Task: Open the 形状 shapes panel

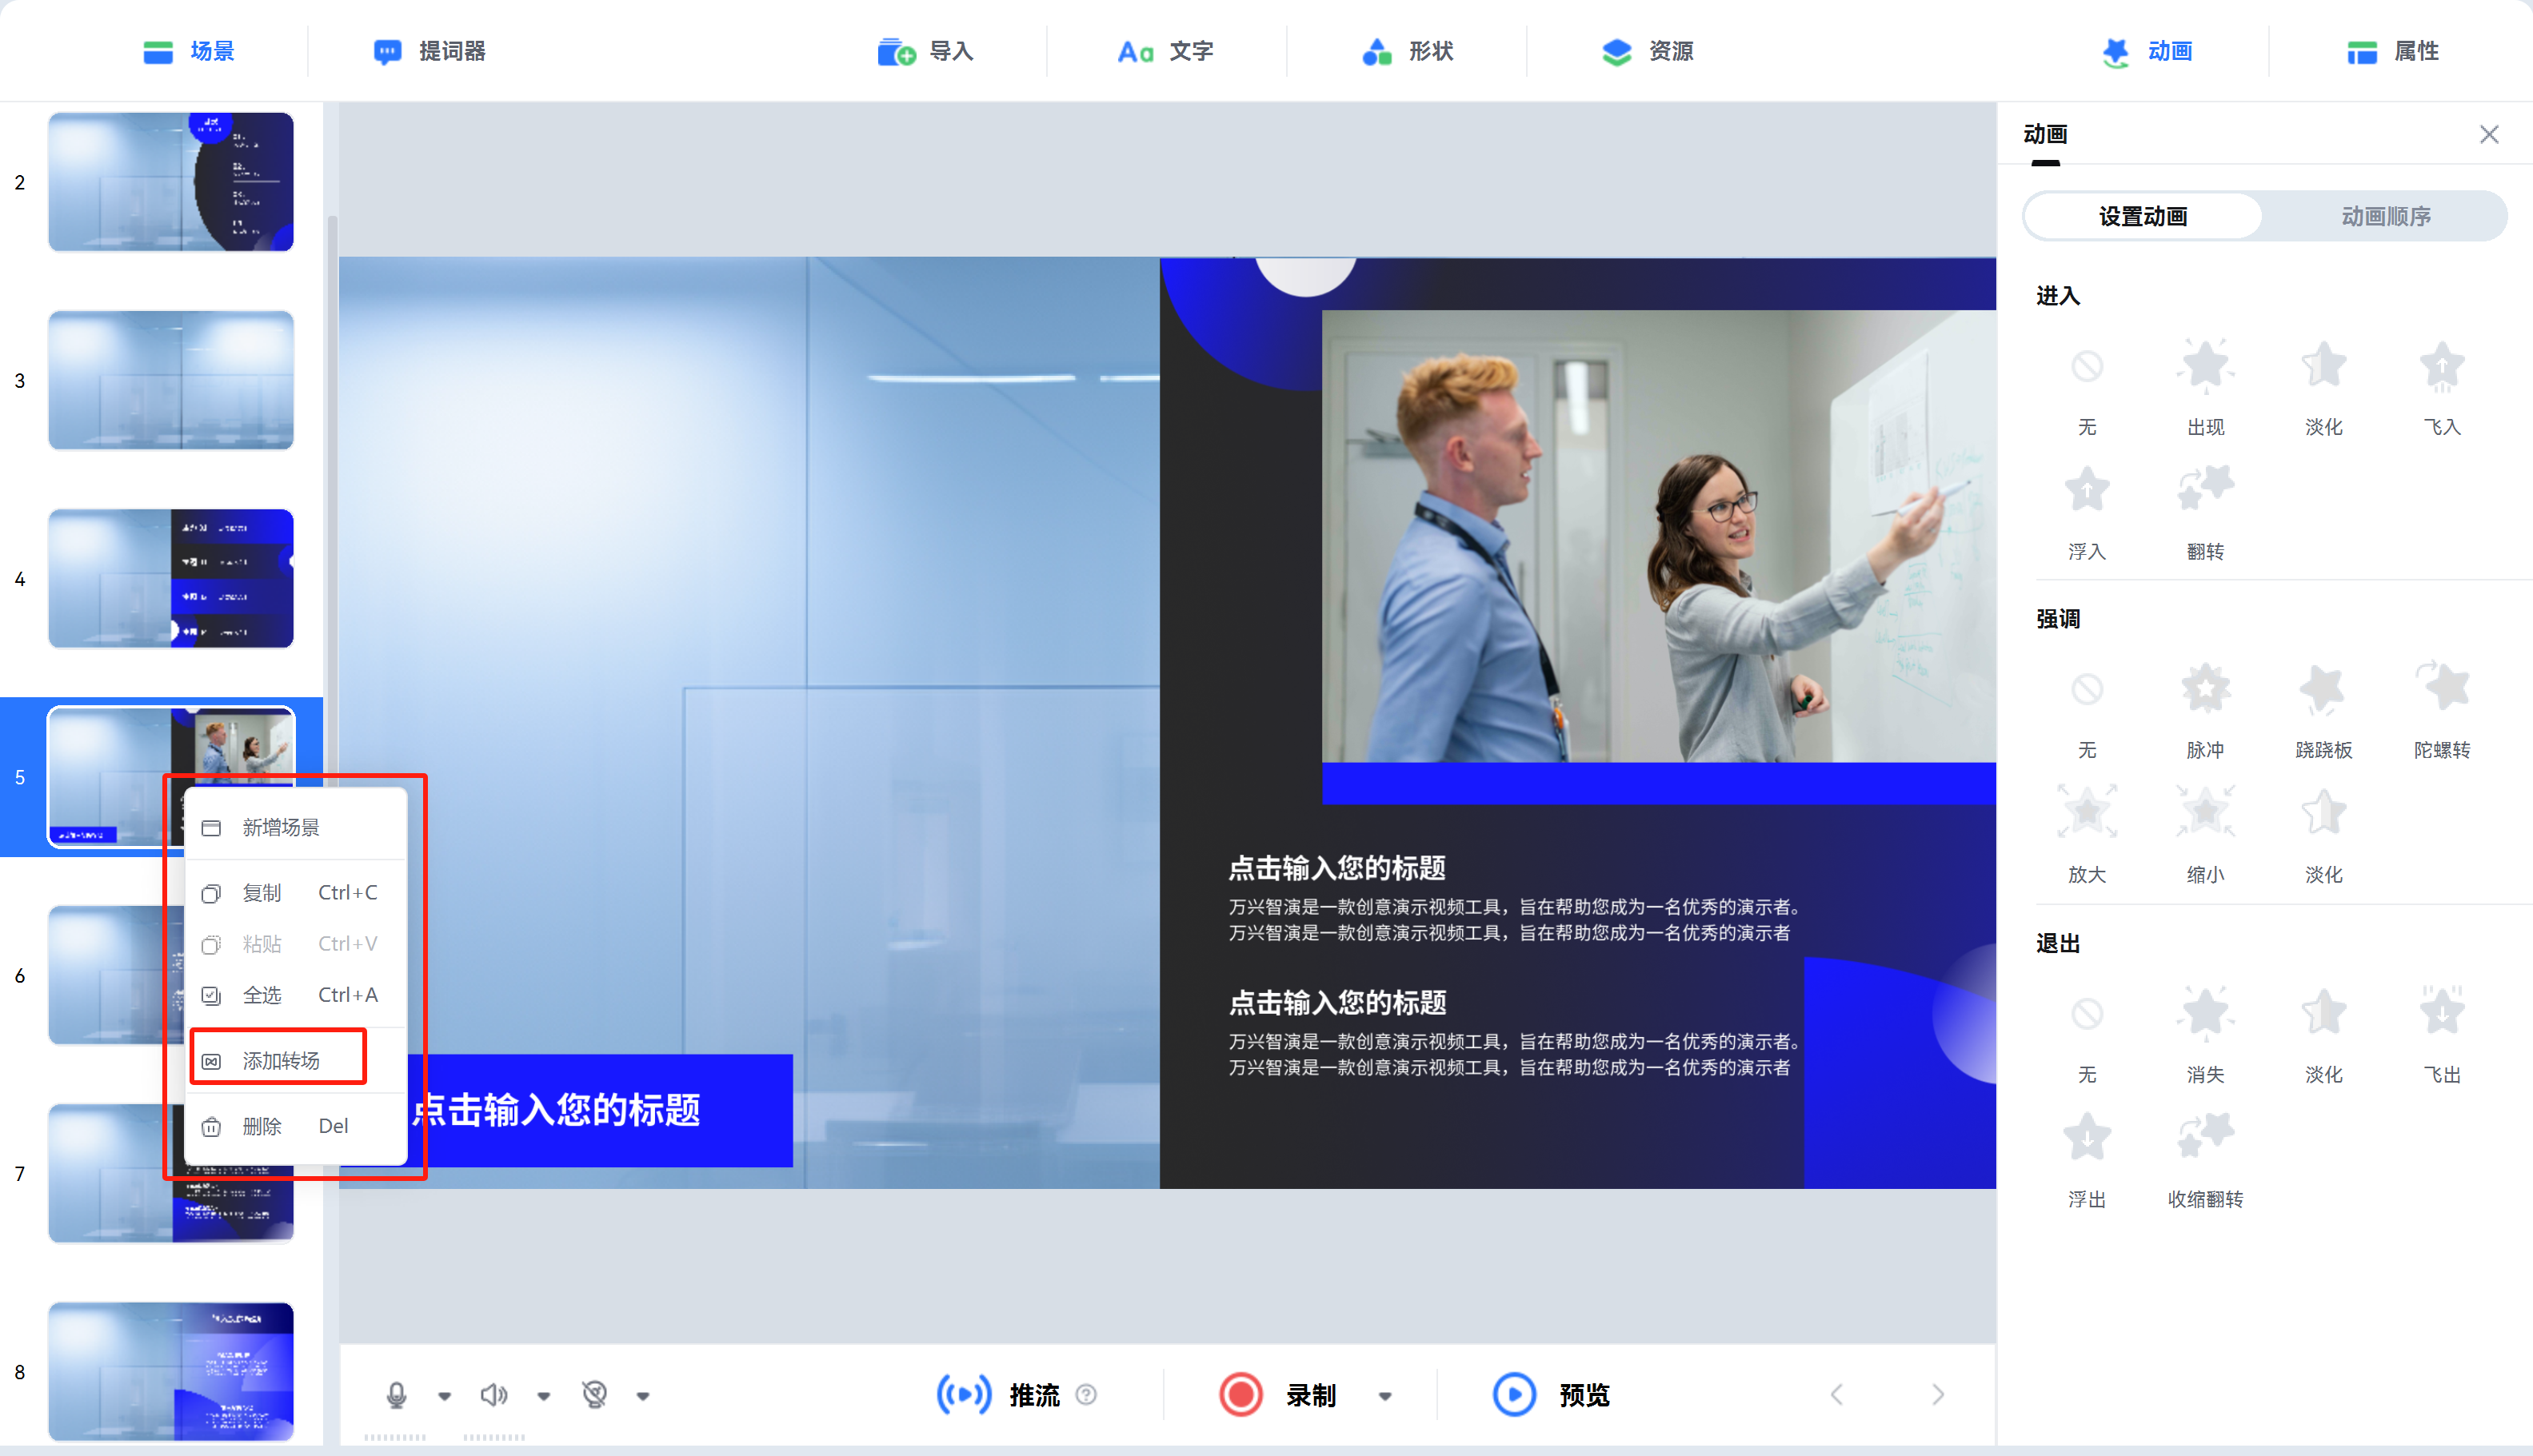Action: click(1406, 51)
